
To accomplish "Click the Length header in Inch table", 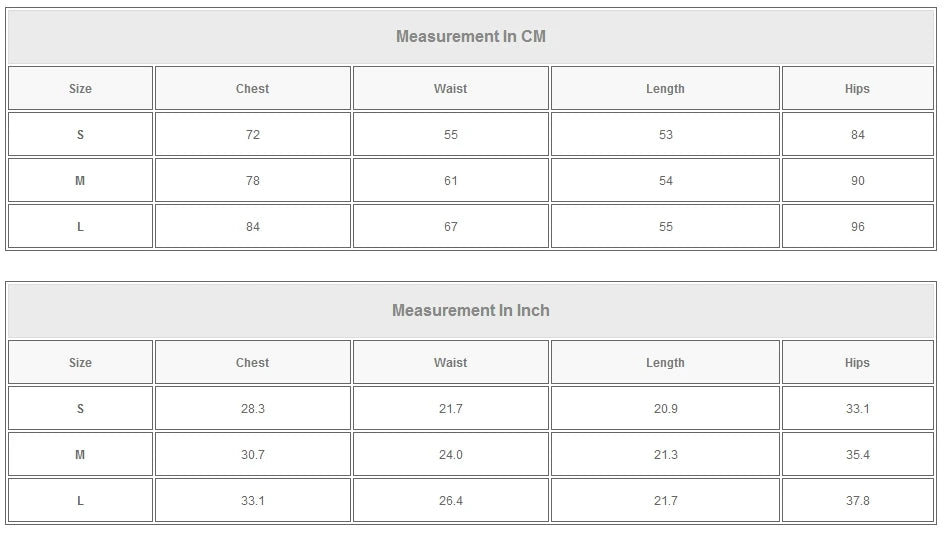I will (x=665, y=363).
